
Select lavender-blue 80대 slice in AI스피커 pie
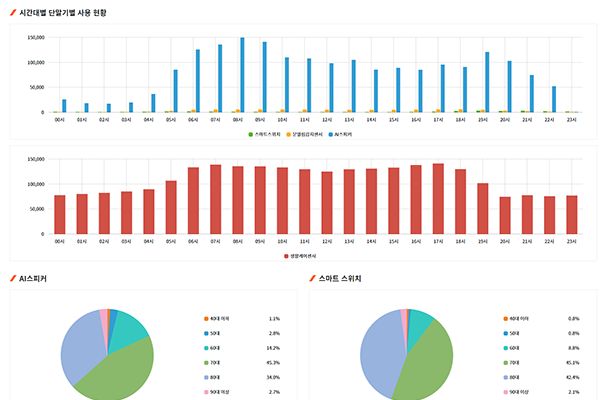(x=82, y=350)
